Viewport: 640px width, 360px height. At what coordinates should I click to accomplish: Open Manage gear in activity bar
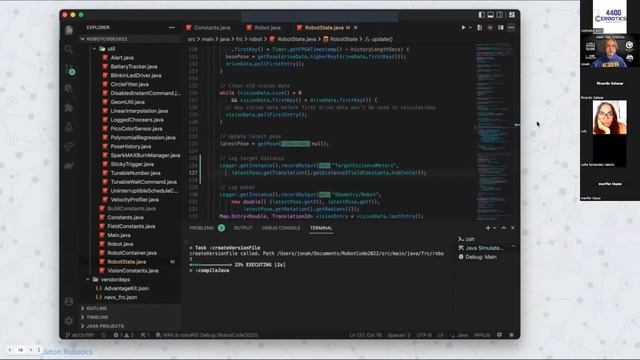[69, 321]
